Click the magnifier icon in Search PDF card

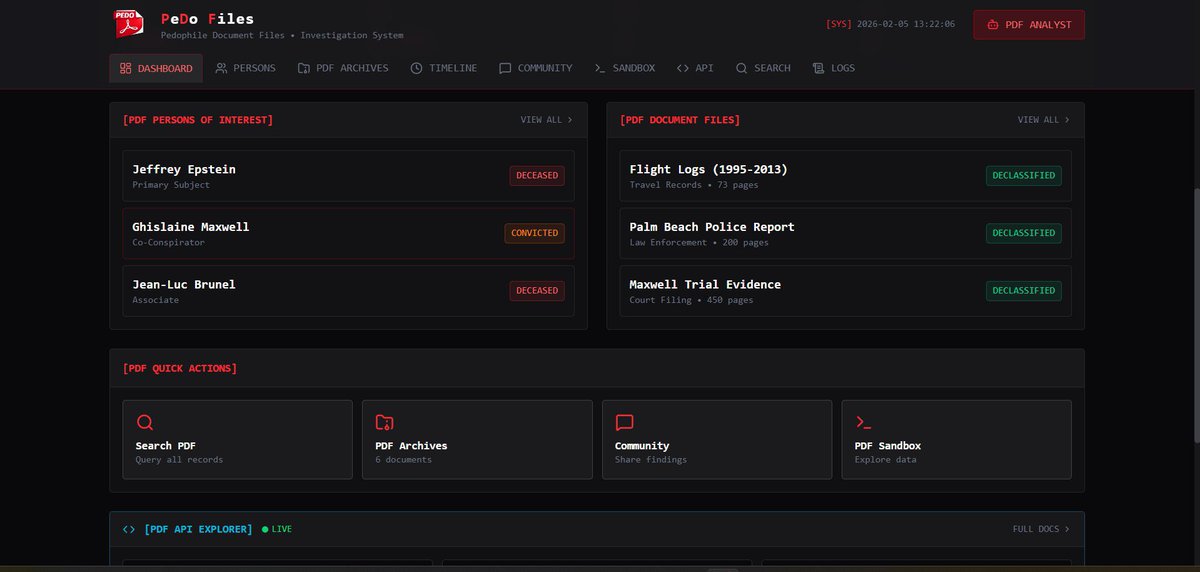(145, 422)
